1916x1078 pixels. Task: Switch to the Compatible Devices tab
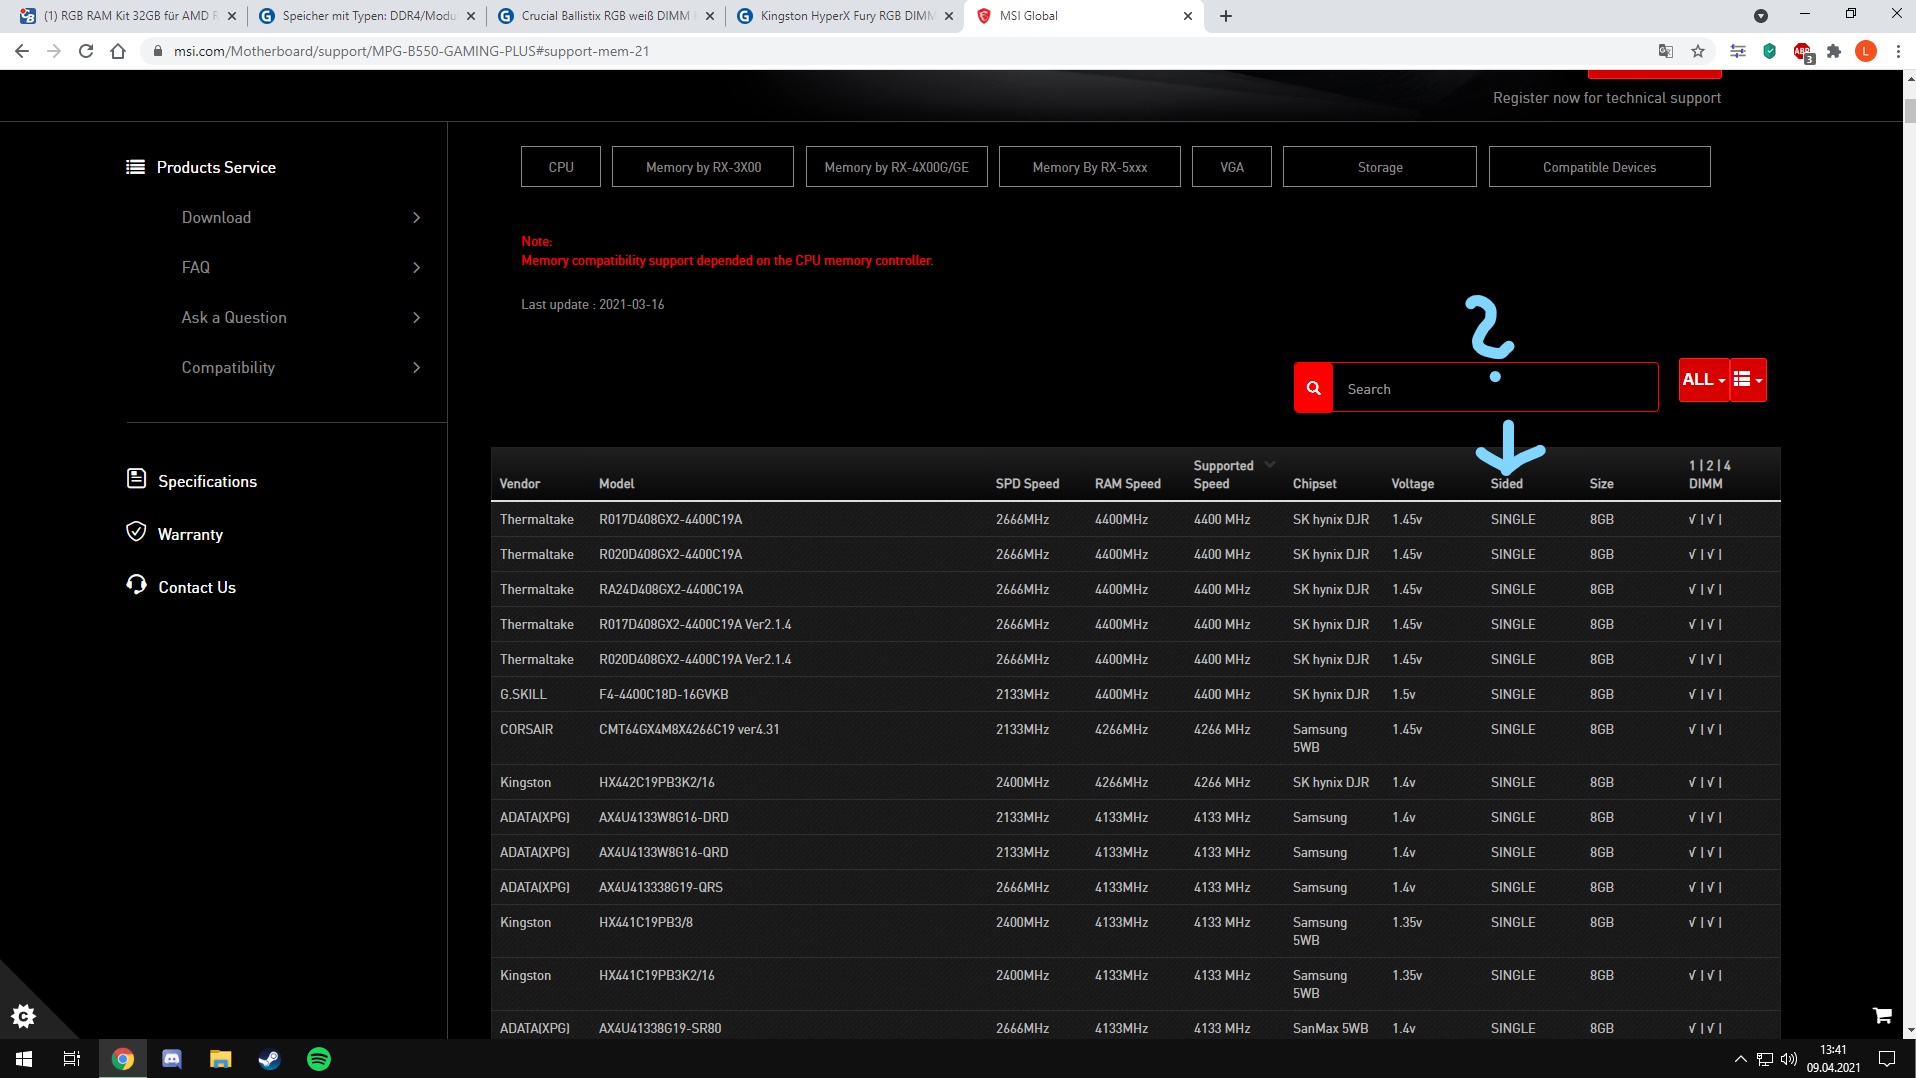(1598, 166)
